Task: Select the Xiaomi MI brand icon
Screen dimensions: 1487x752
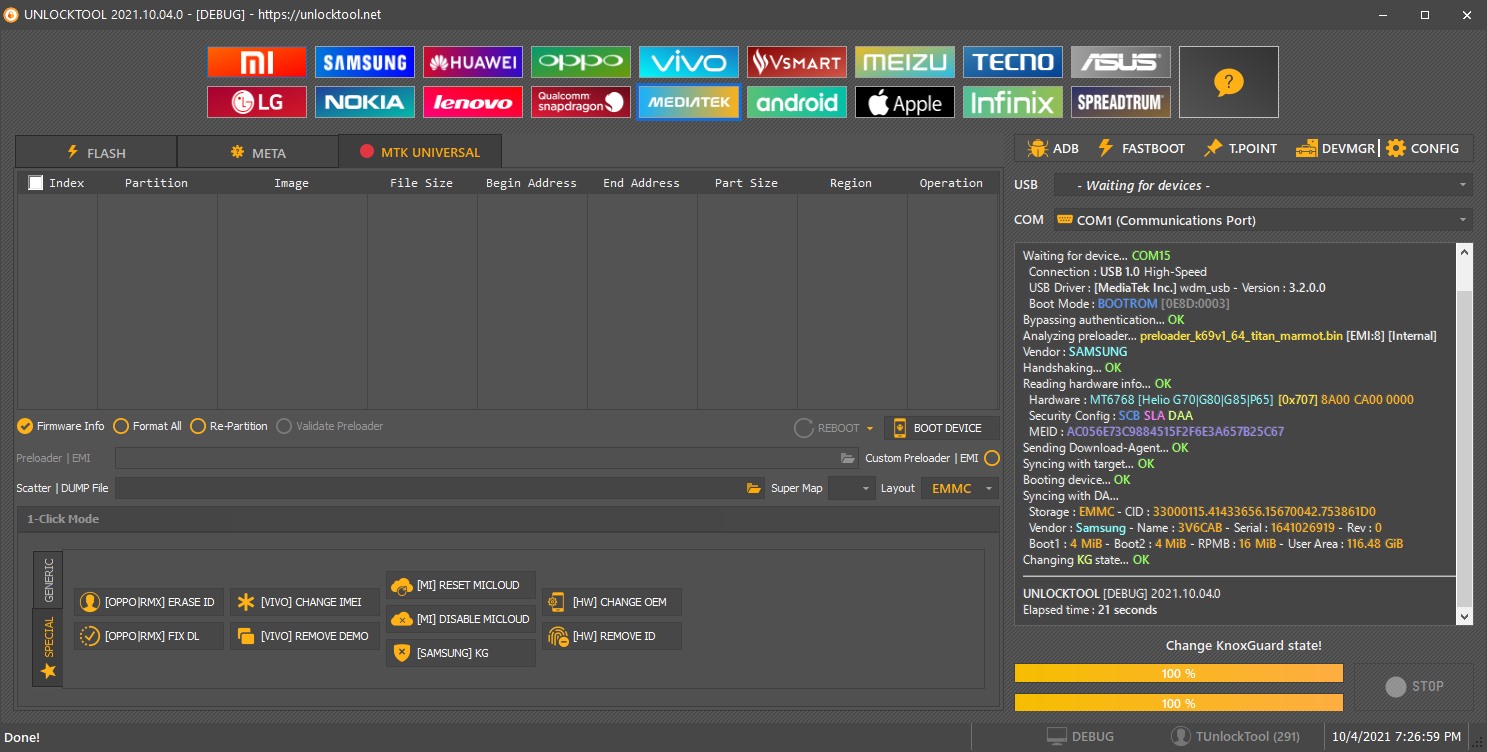Action: [257, 62]
